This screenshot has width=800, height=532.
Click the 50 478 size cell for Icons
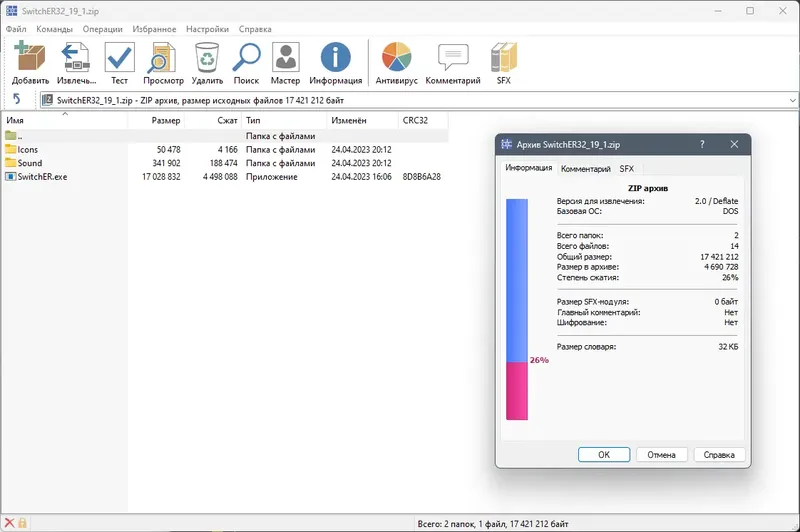[x=168, y=149]
